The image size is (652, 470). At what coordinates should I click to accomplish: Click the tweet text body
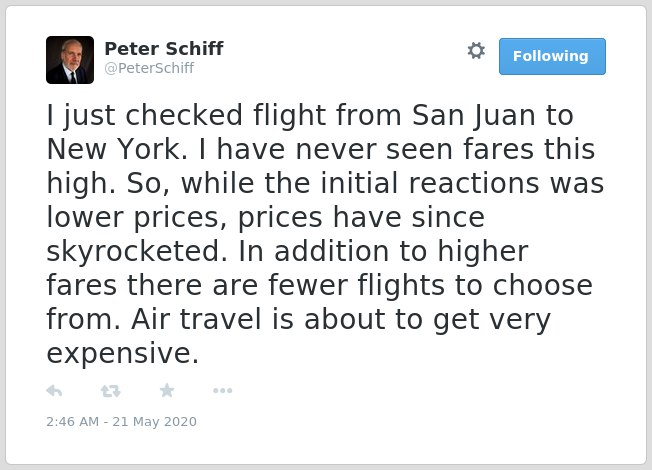(325, 234)
